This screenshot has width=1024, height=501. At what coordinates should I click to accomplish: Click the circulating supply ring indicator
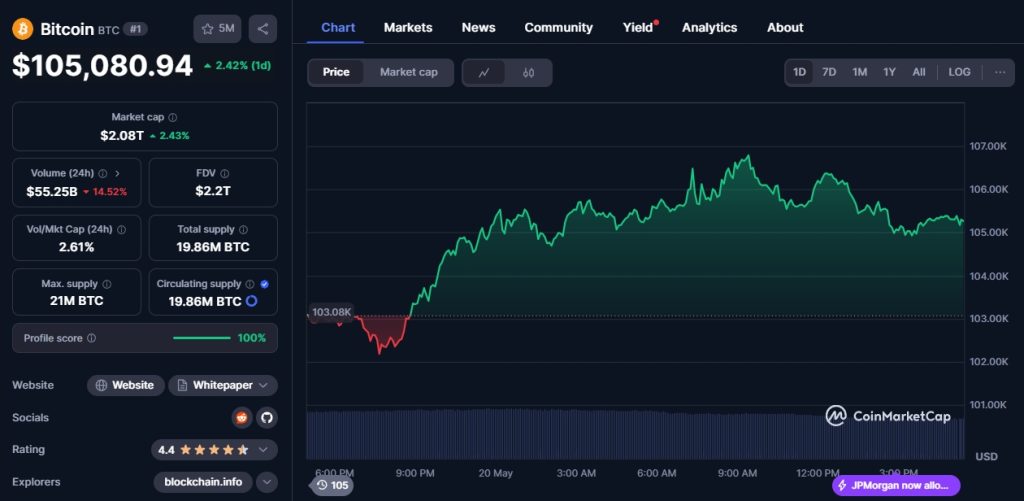pos(251,301)
